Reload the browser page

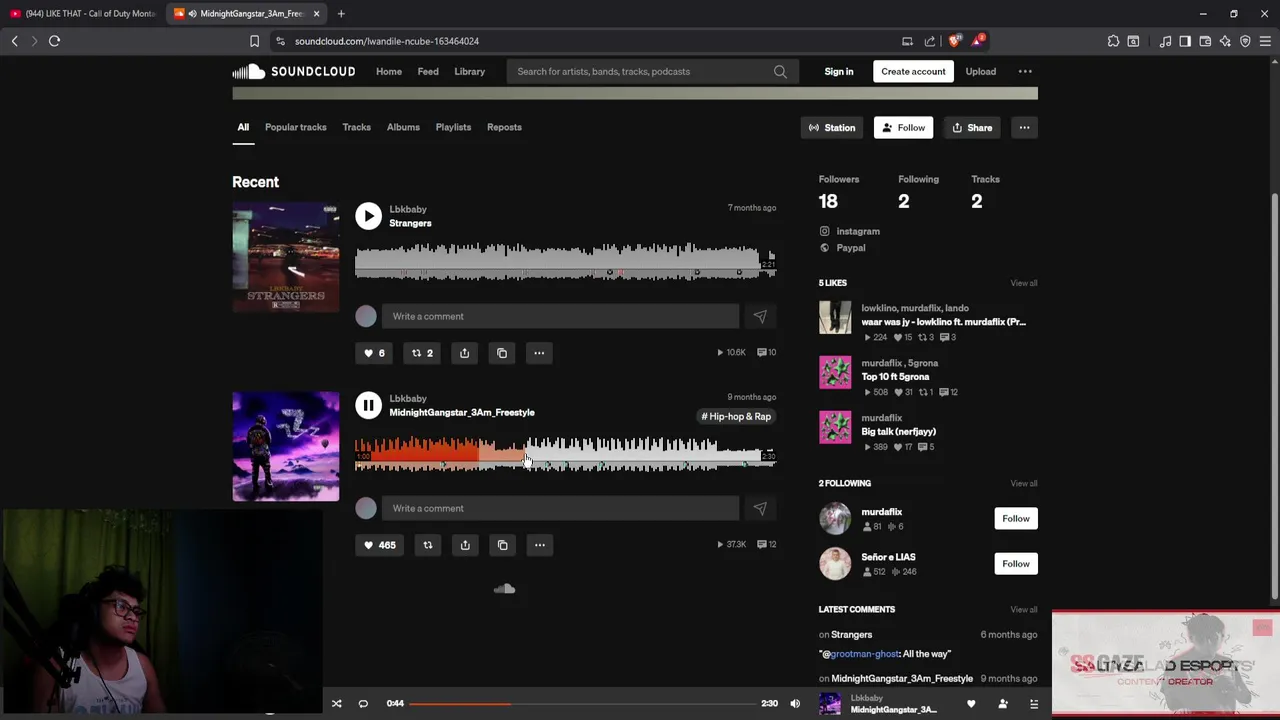point(54,41)
